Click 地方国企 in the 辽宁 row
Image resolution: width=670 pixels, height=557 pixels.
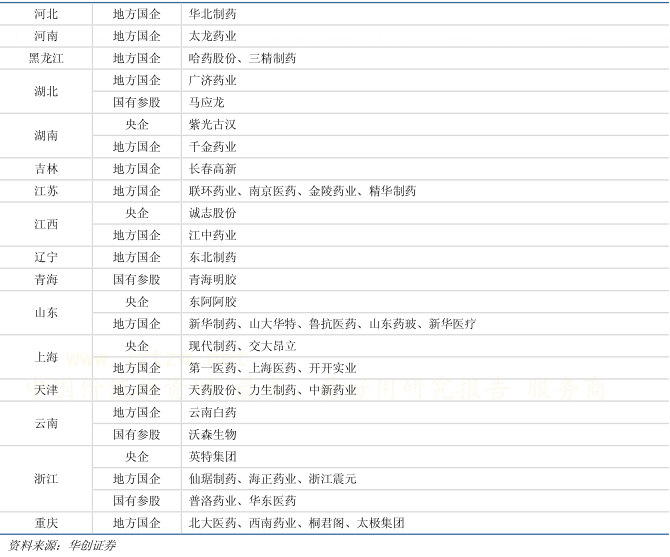[x=137, y=257]
